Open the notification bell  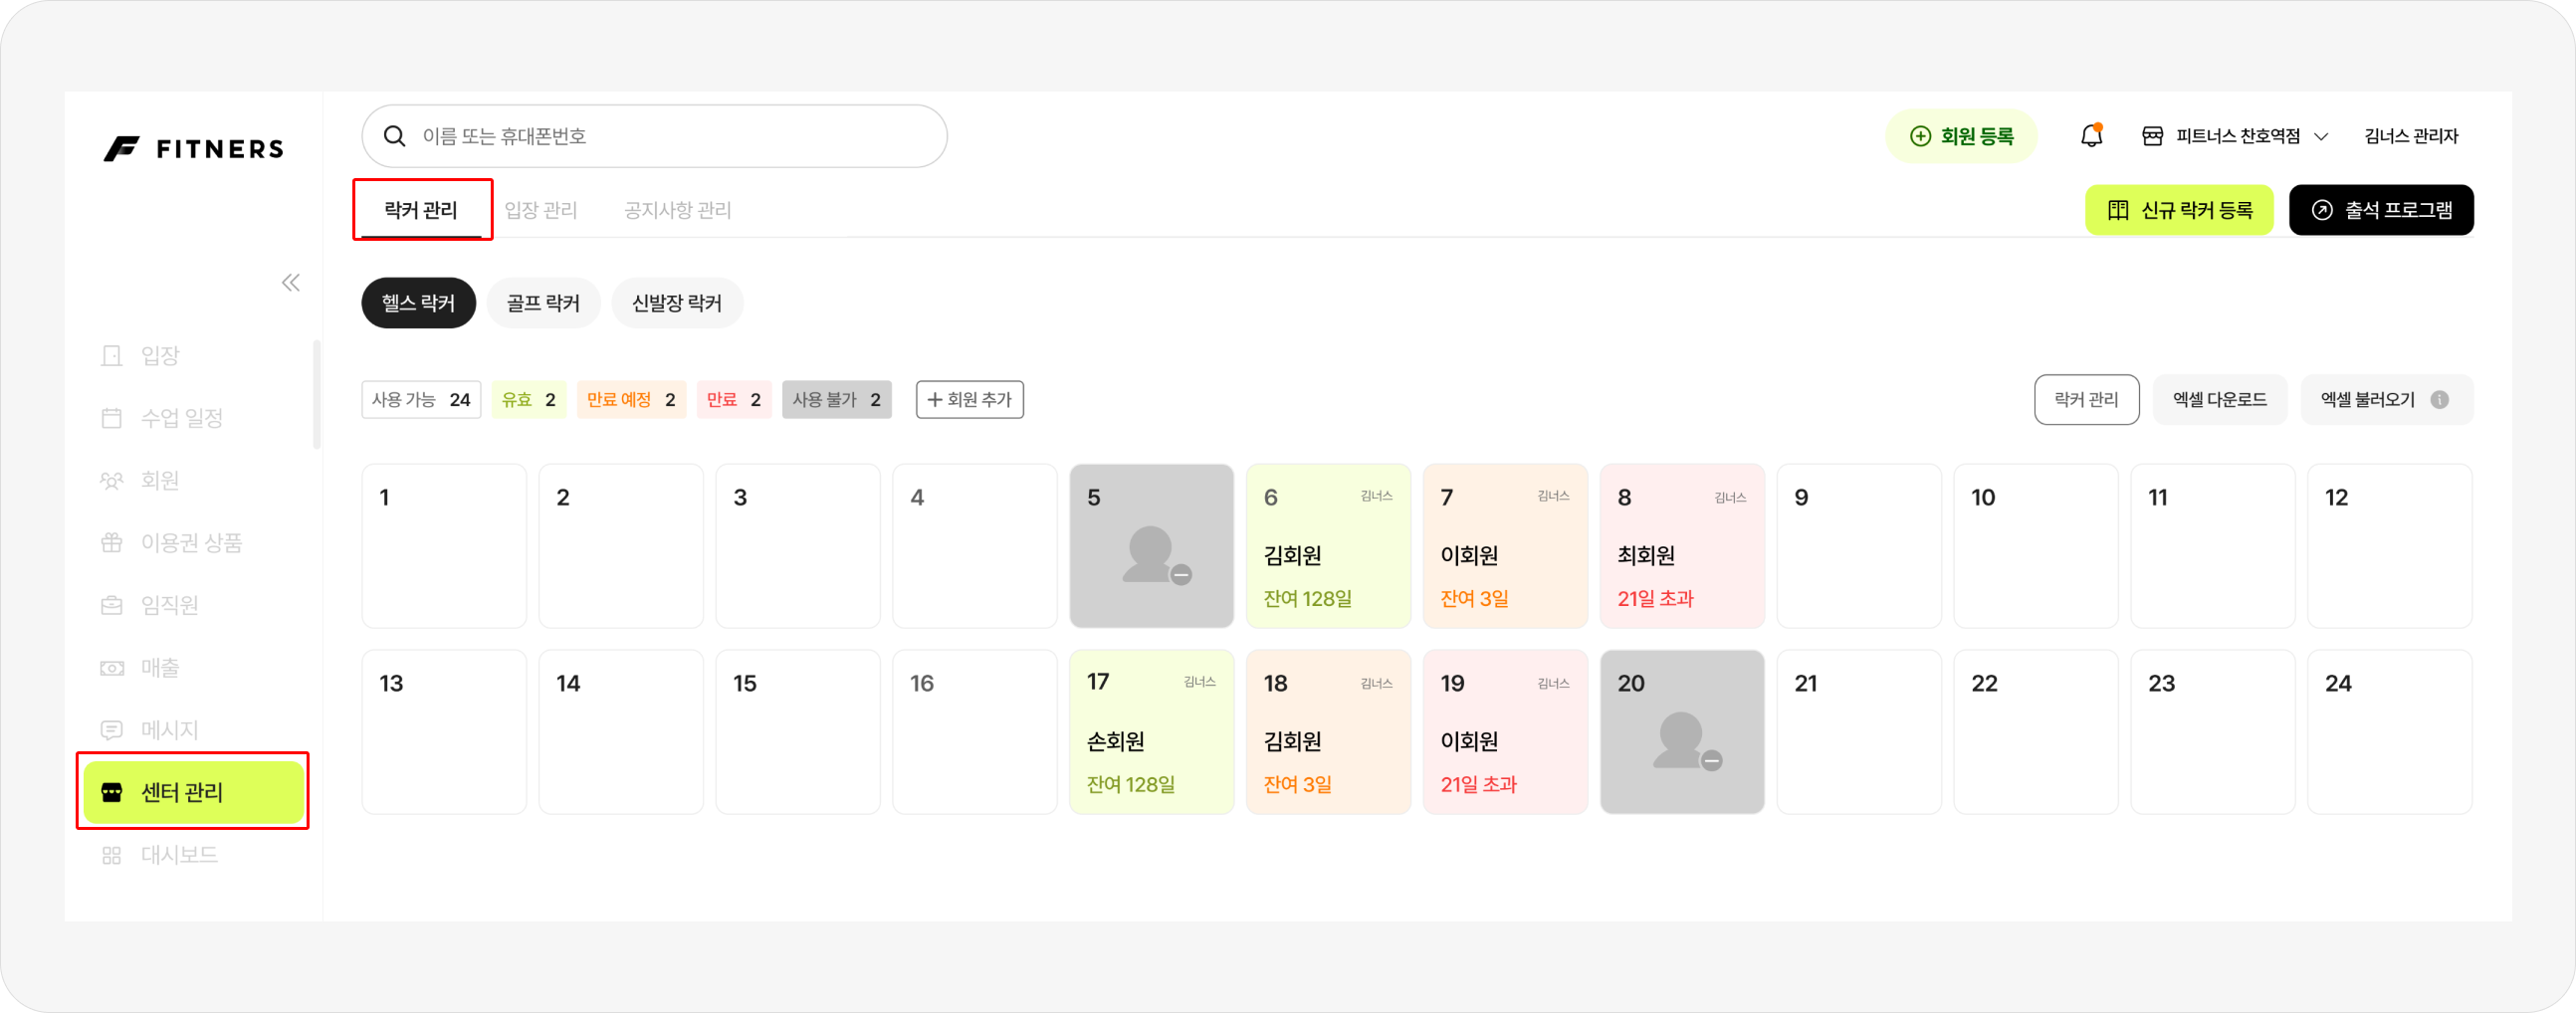pyautogui.click(x=2091, y=135)
